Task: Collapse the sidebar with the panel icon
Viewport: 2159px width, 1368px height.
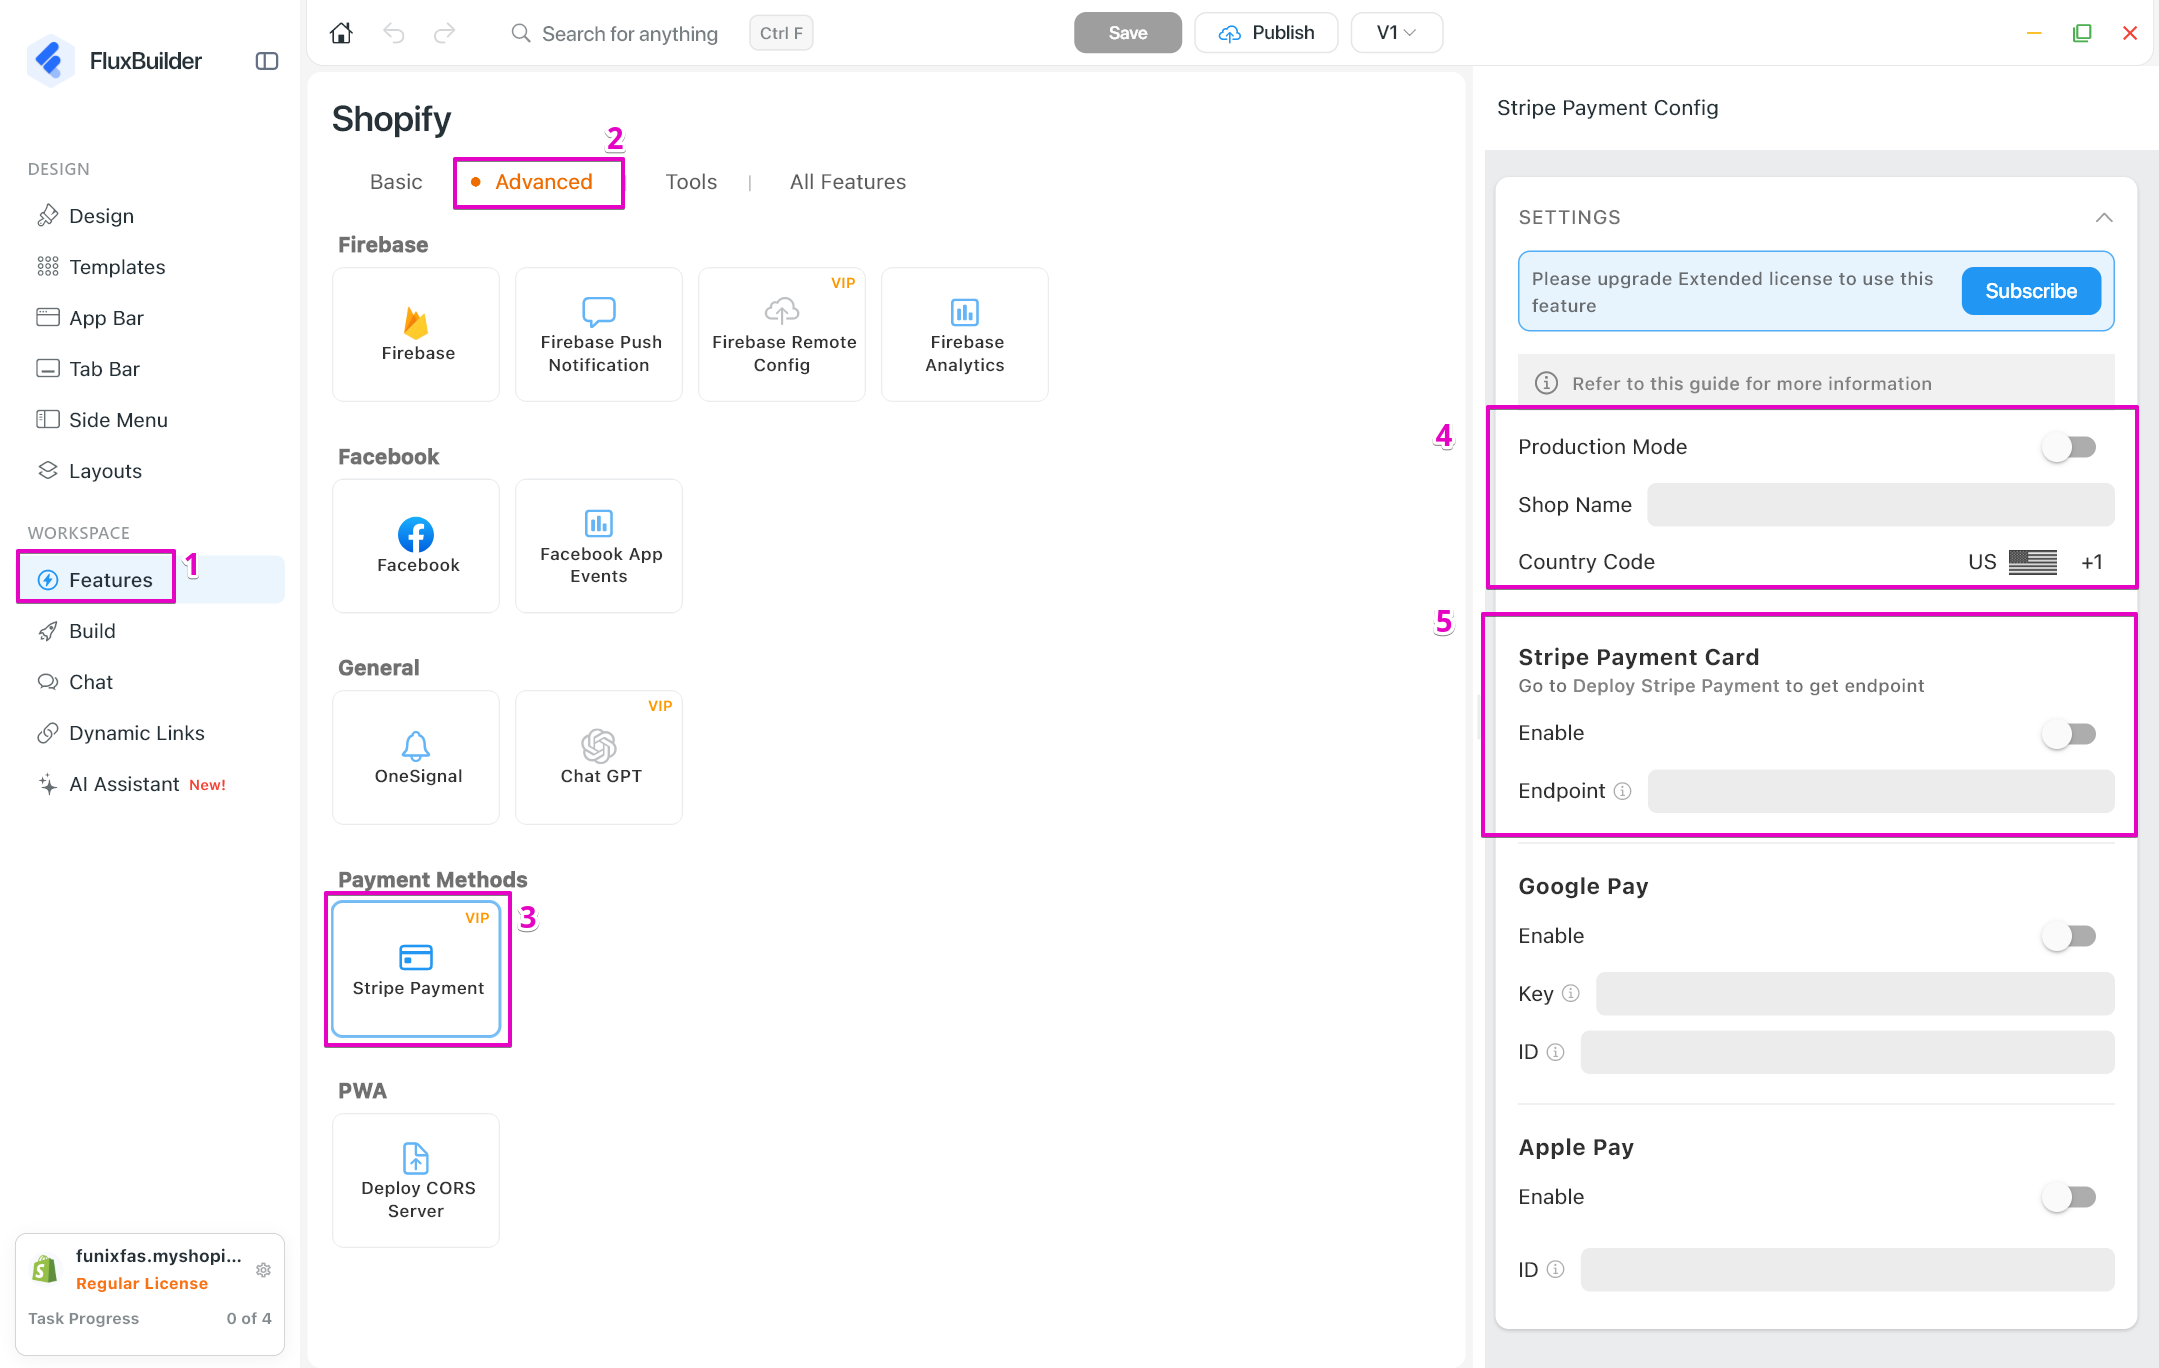Action: (x=267, y=61)
